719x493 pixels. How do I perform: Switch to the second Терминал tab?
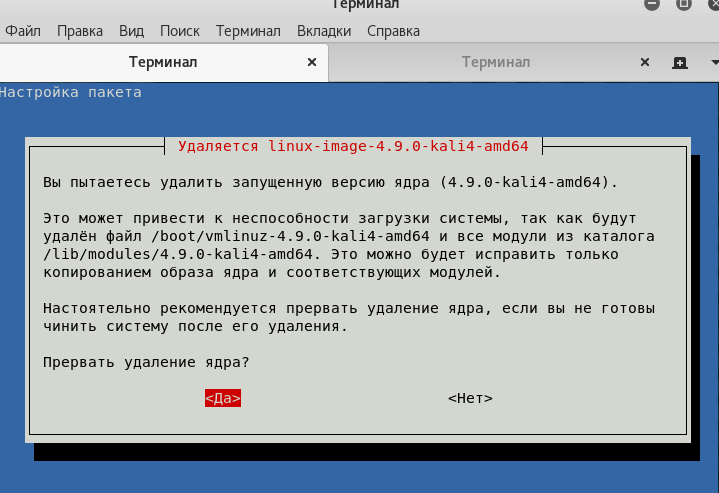coord(496,62)
